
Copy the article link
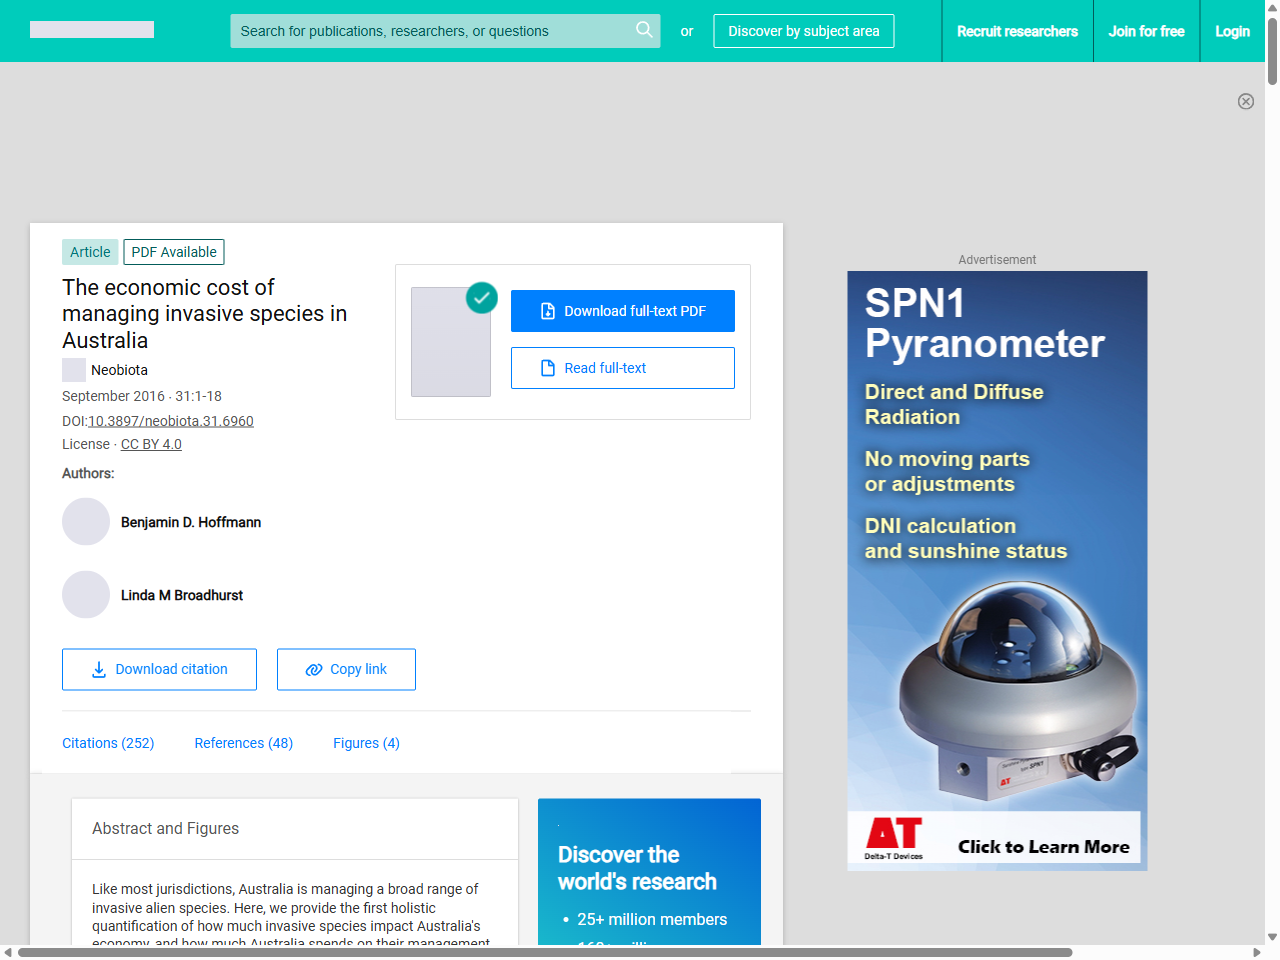[346, 669]
